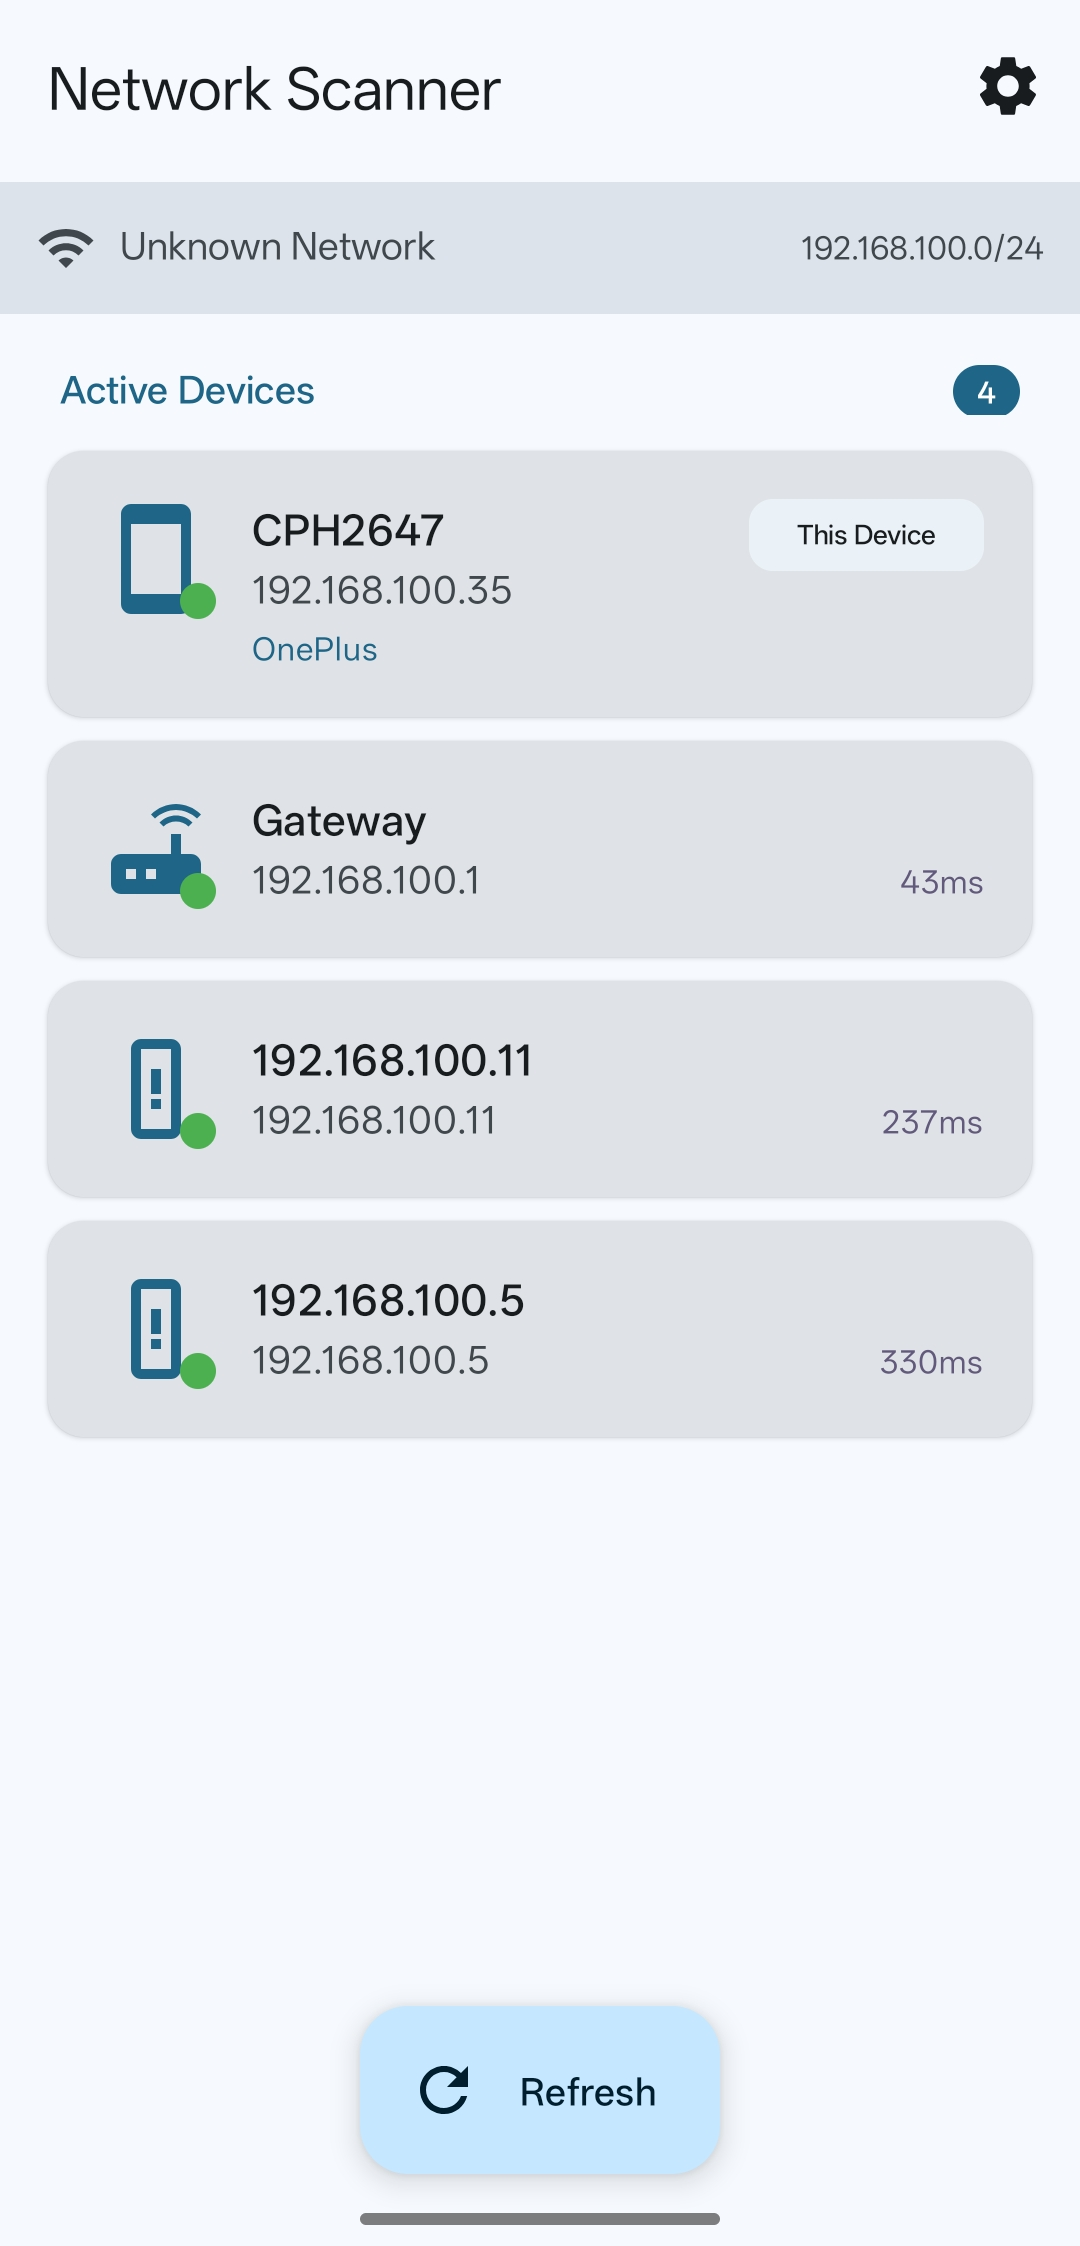Tap the Active Devices section header
The image size is (1080, 2246).
[x=188, y=391]
